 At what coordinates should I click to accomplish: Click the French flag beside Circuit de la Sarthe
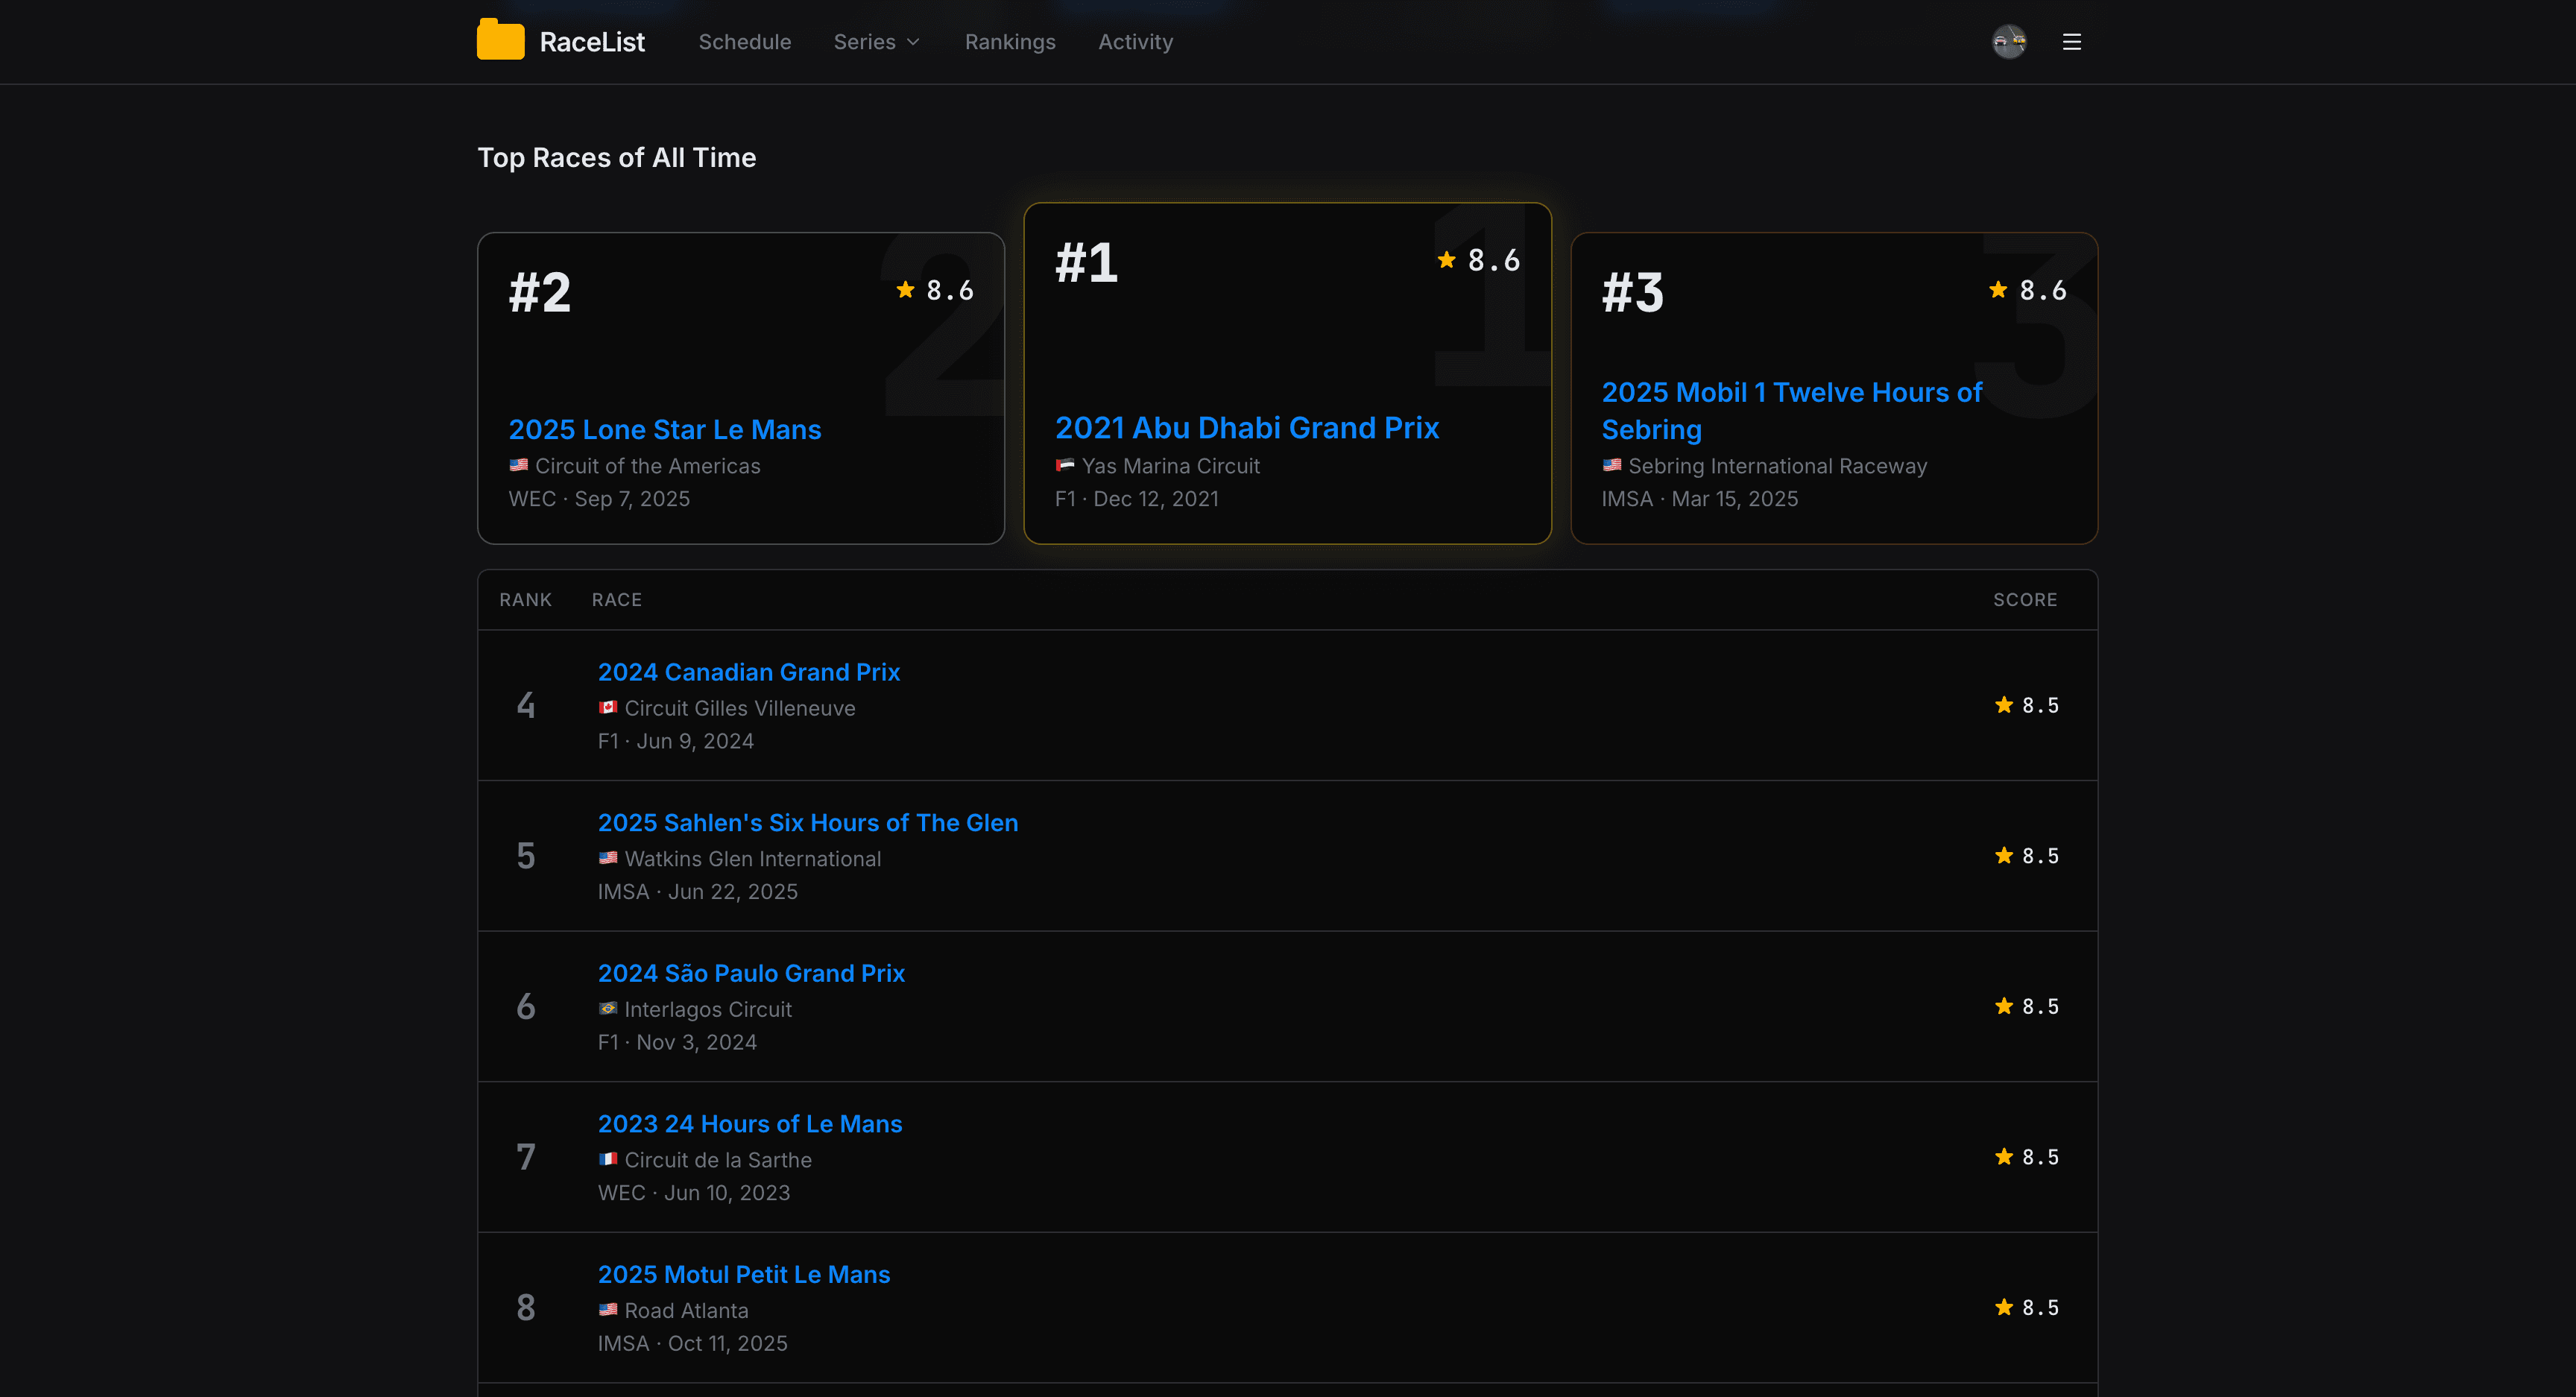(608, 1159)
